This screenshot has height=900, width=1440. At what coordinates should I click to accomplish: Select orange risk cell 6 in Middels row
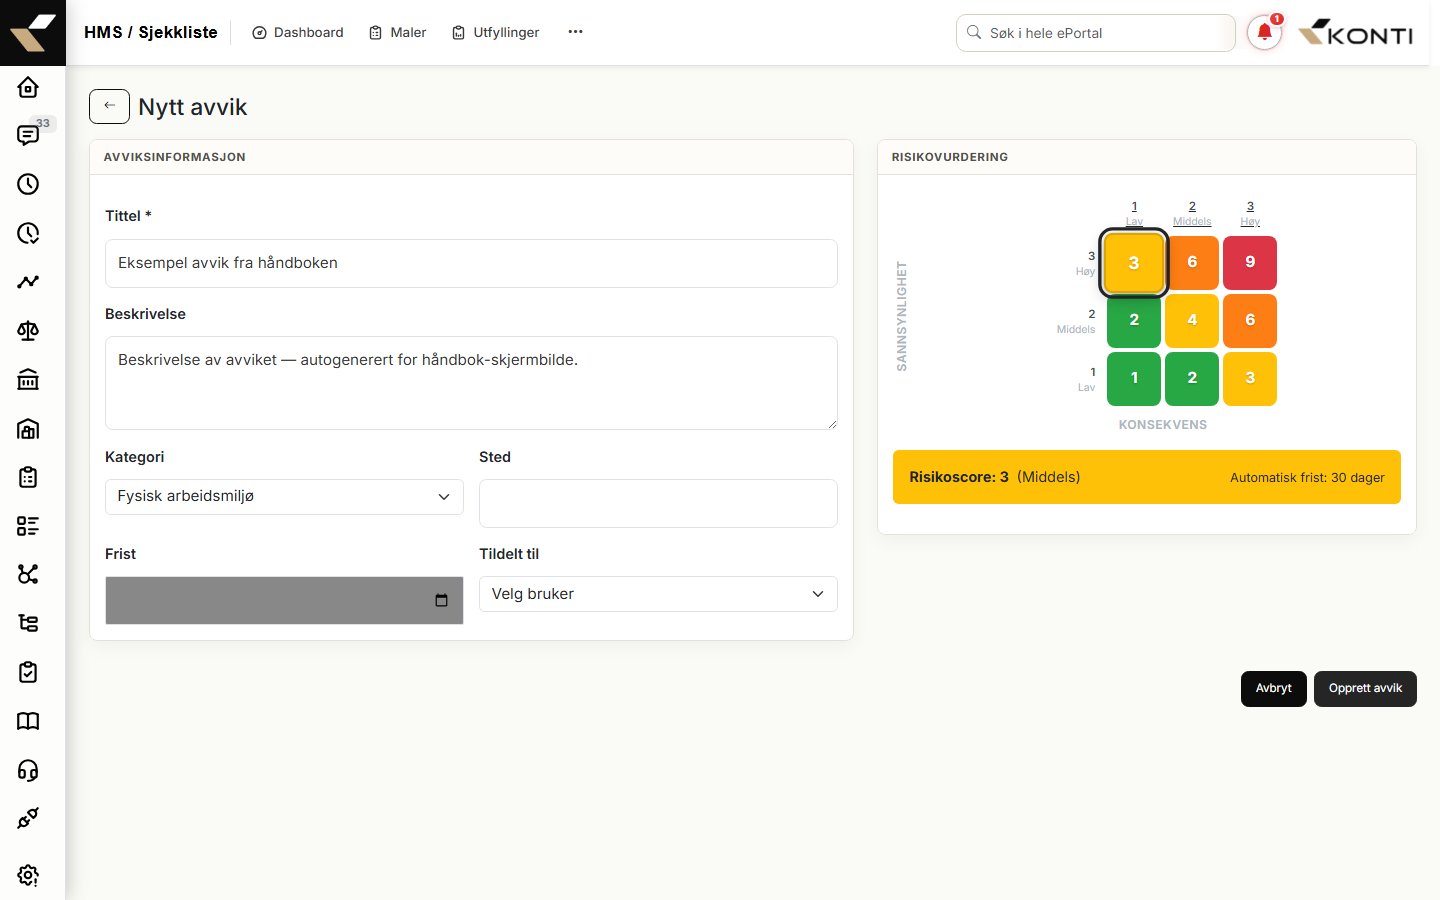coord(1250,321)
